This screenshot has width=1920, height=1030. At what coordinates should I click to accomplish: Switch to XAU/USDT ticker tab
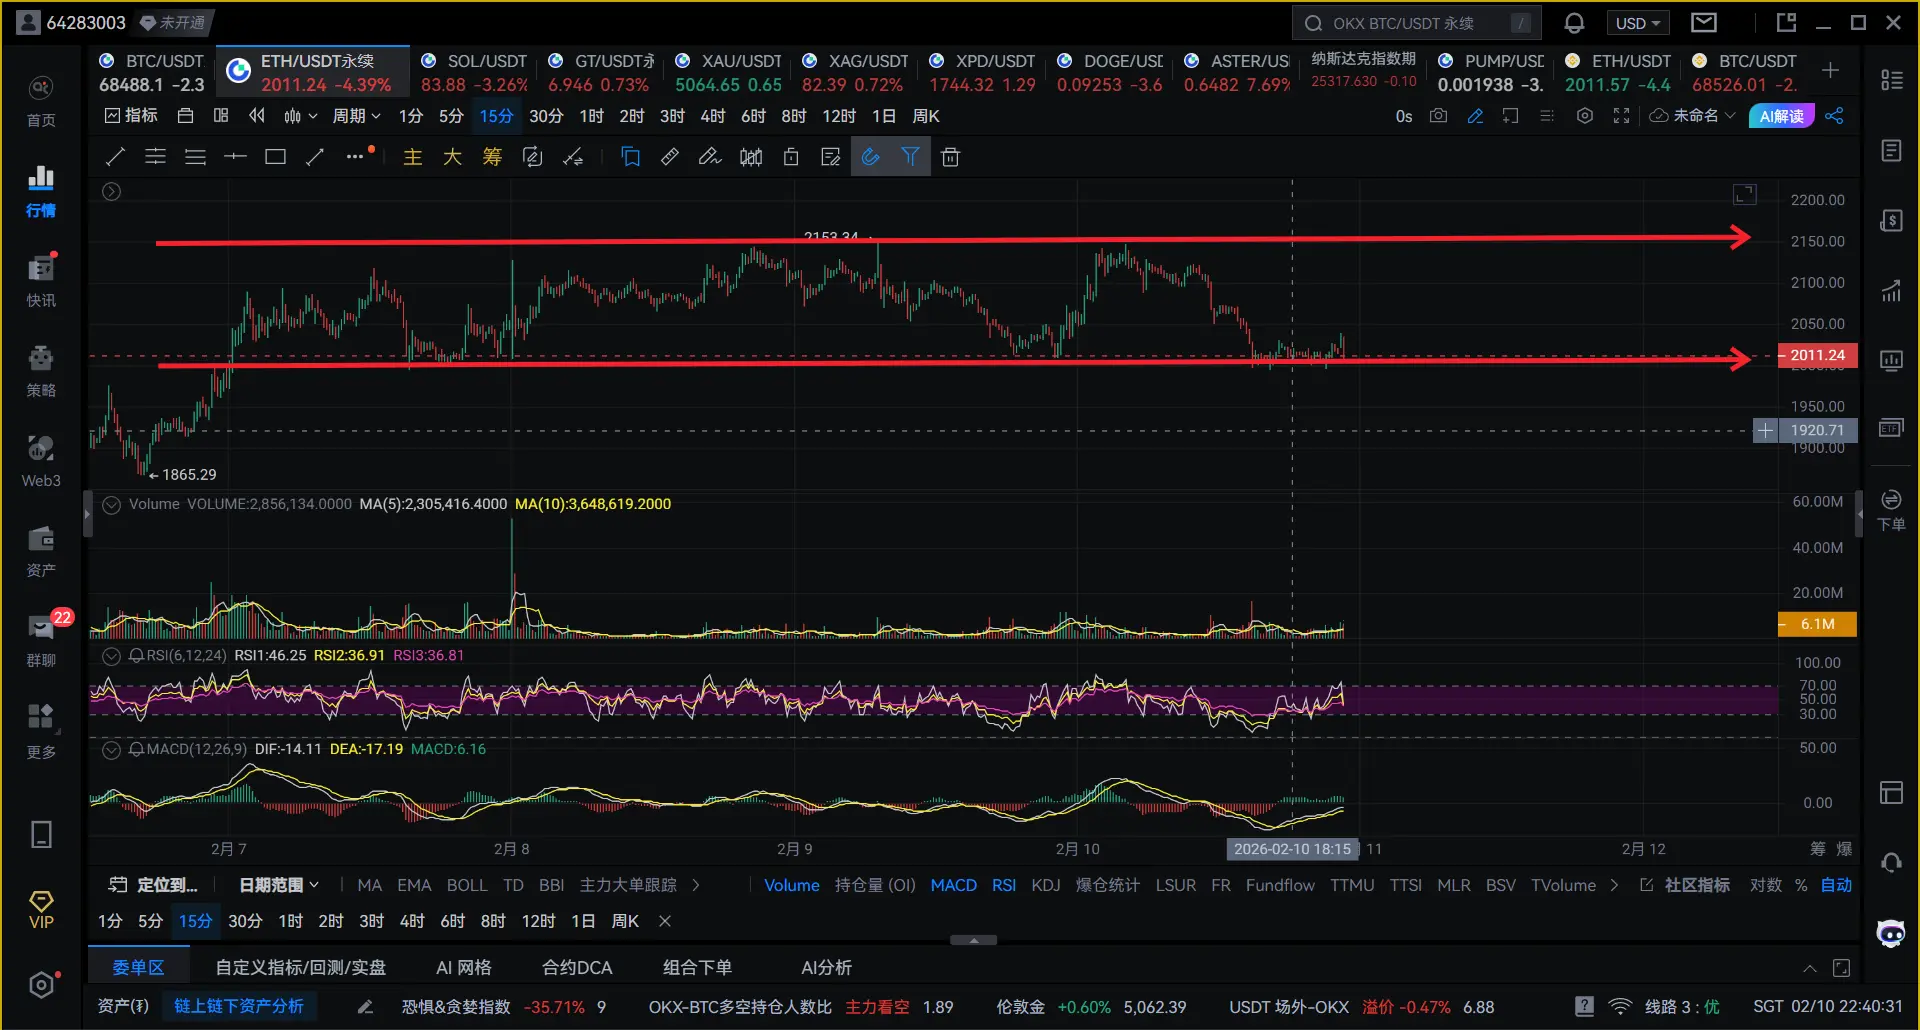click(x=728, y=73)
